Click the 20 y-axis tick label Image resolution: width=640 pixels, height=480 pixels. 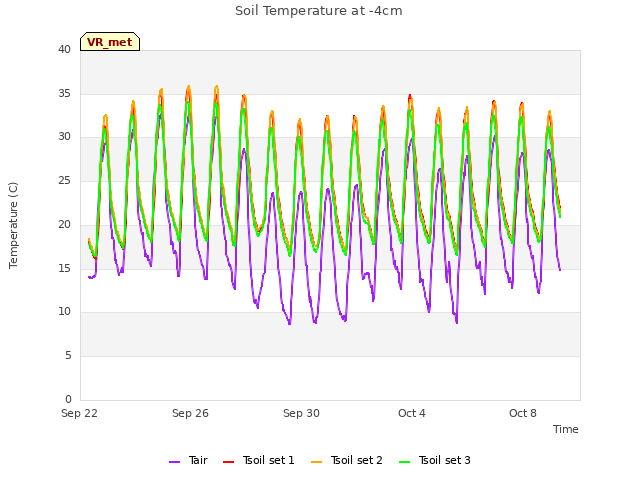pos(64,224)
